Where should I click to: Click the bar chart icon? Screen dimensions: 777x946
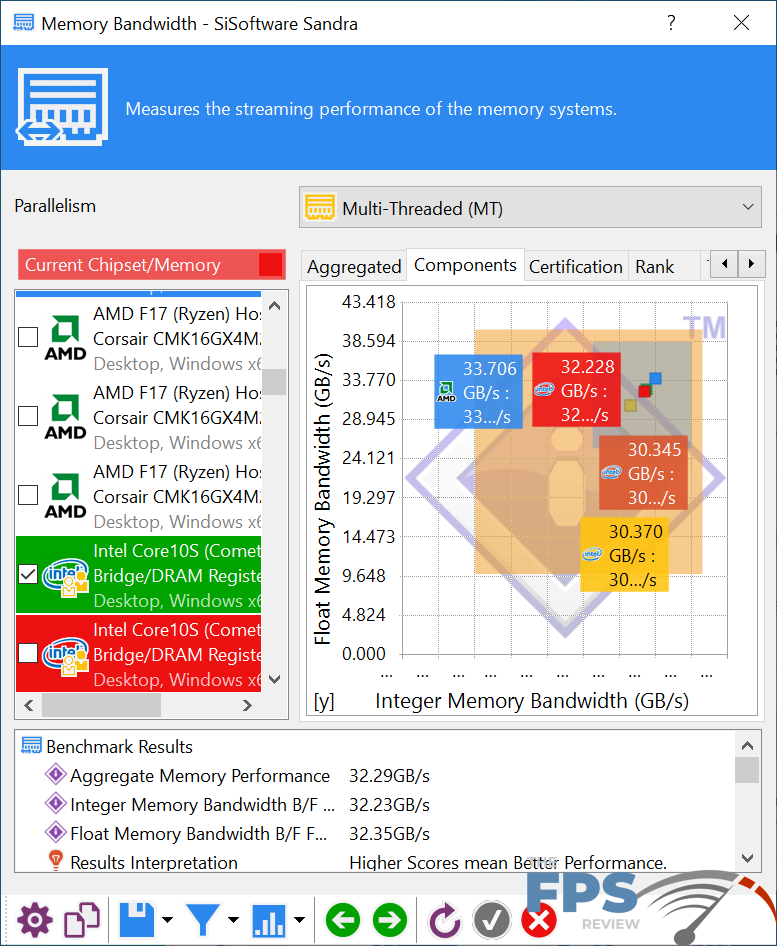click(269, 920)
